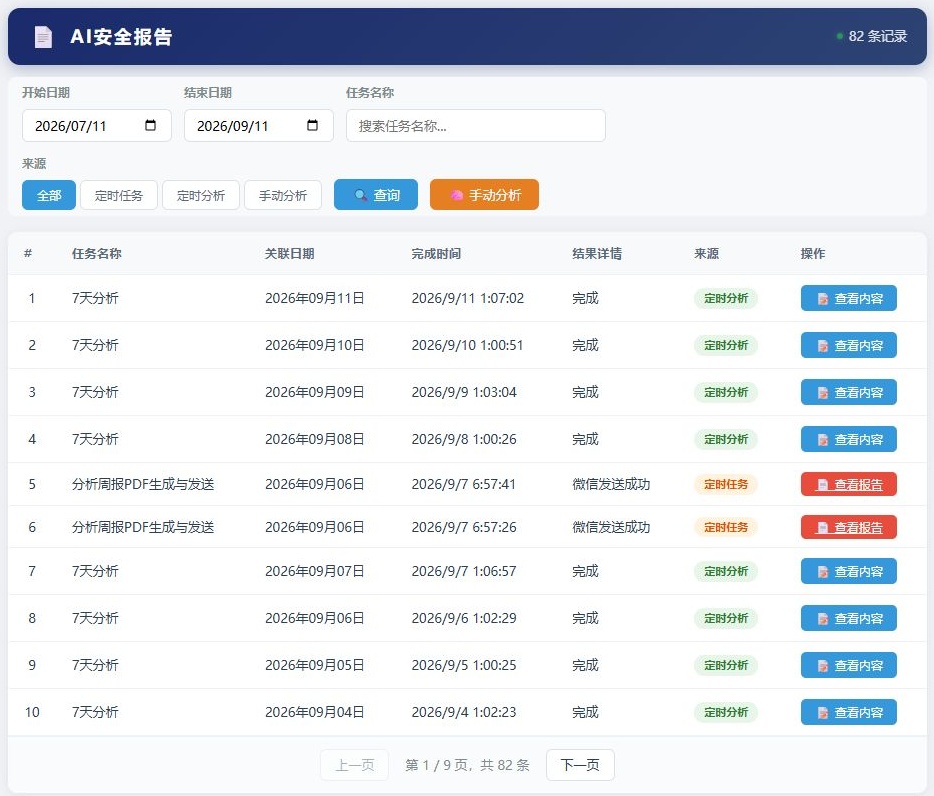Click the 定时任务 source badge in row 5
934x796 pixels.
click(x=726, y=484)
